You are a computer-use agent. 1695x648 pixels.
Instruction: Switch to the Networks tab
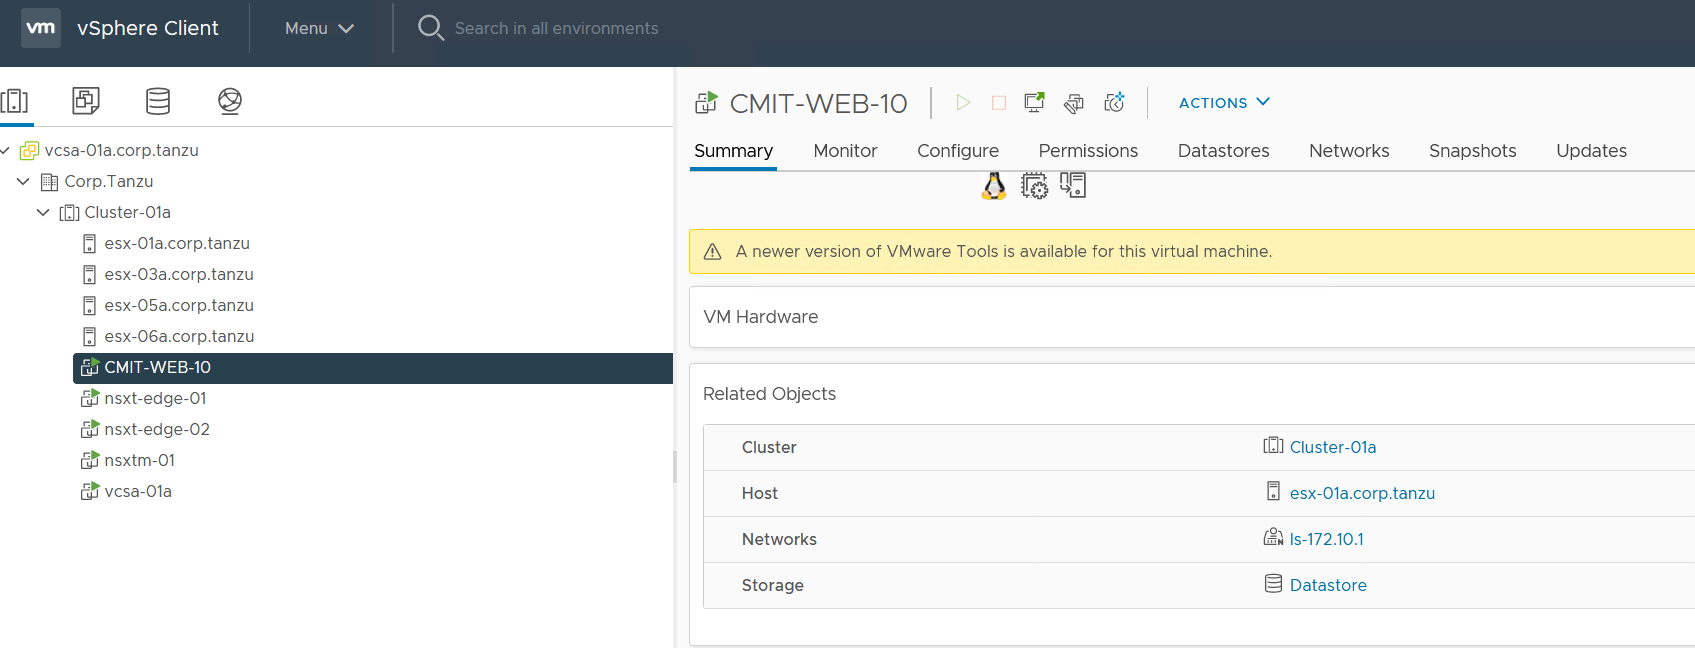coord(1349,151)
